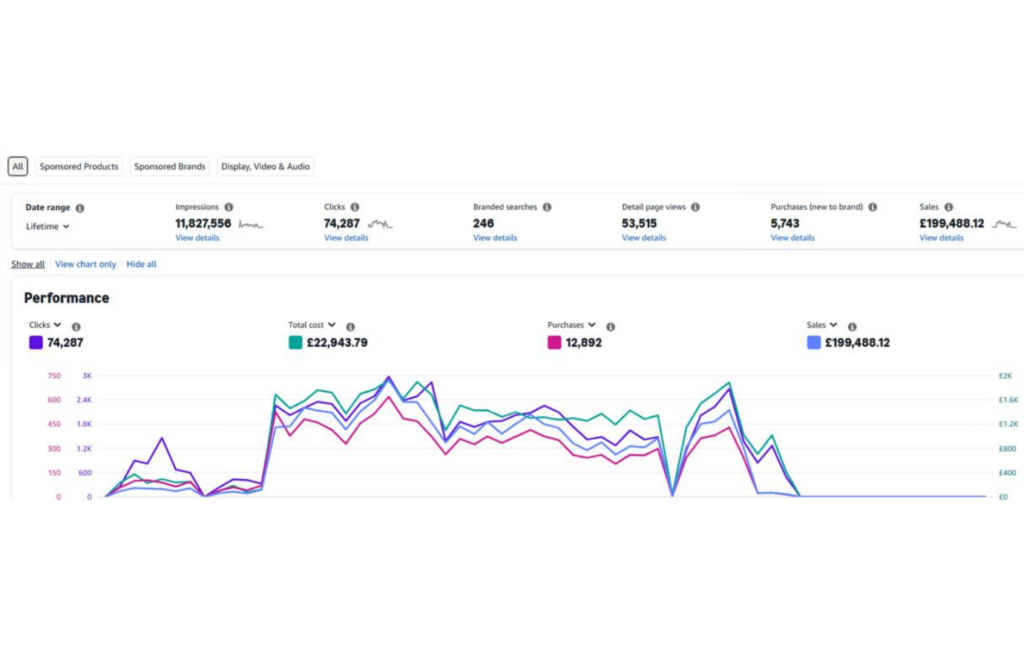Click the Impressions info icon
Viewport: 1024px width, 646px height.
[229, 207]
